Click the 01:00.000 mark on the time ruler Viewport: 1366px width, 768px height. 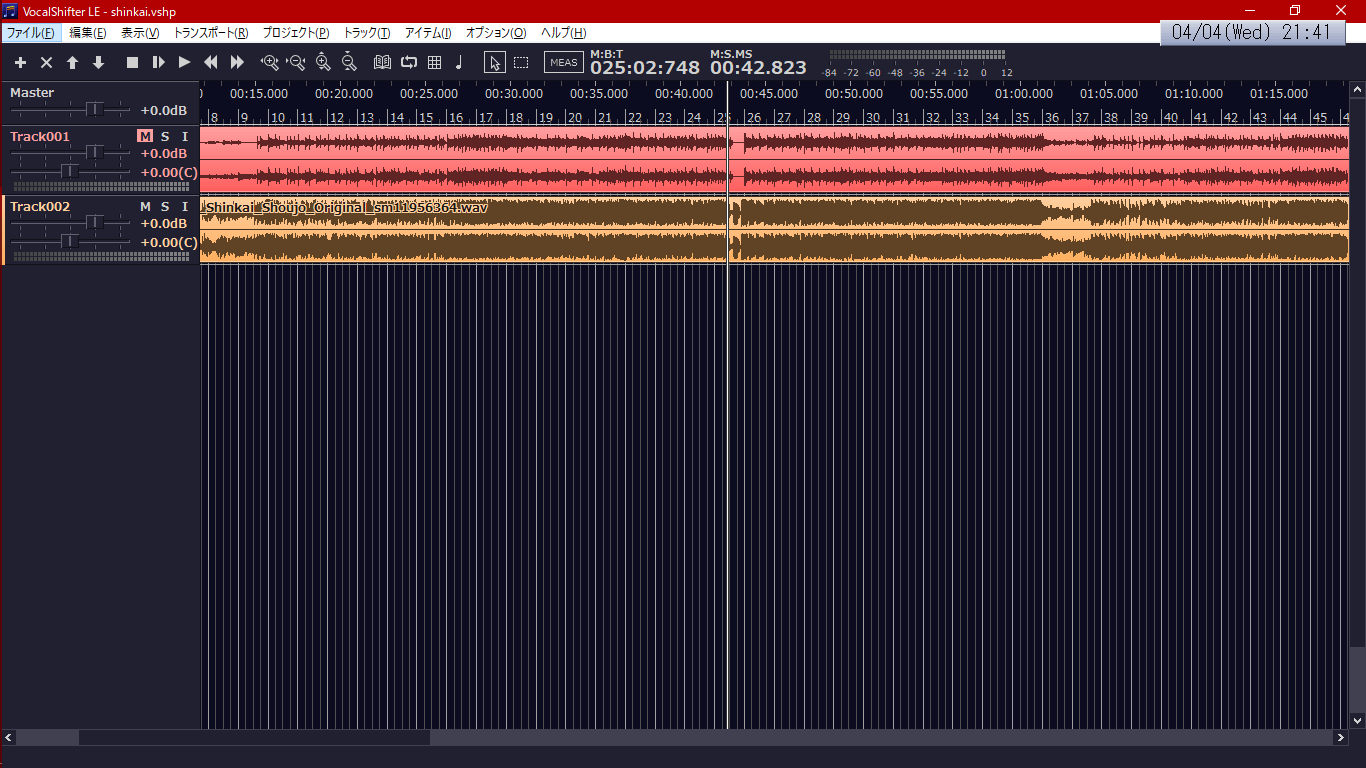point(1024,94)
